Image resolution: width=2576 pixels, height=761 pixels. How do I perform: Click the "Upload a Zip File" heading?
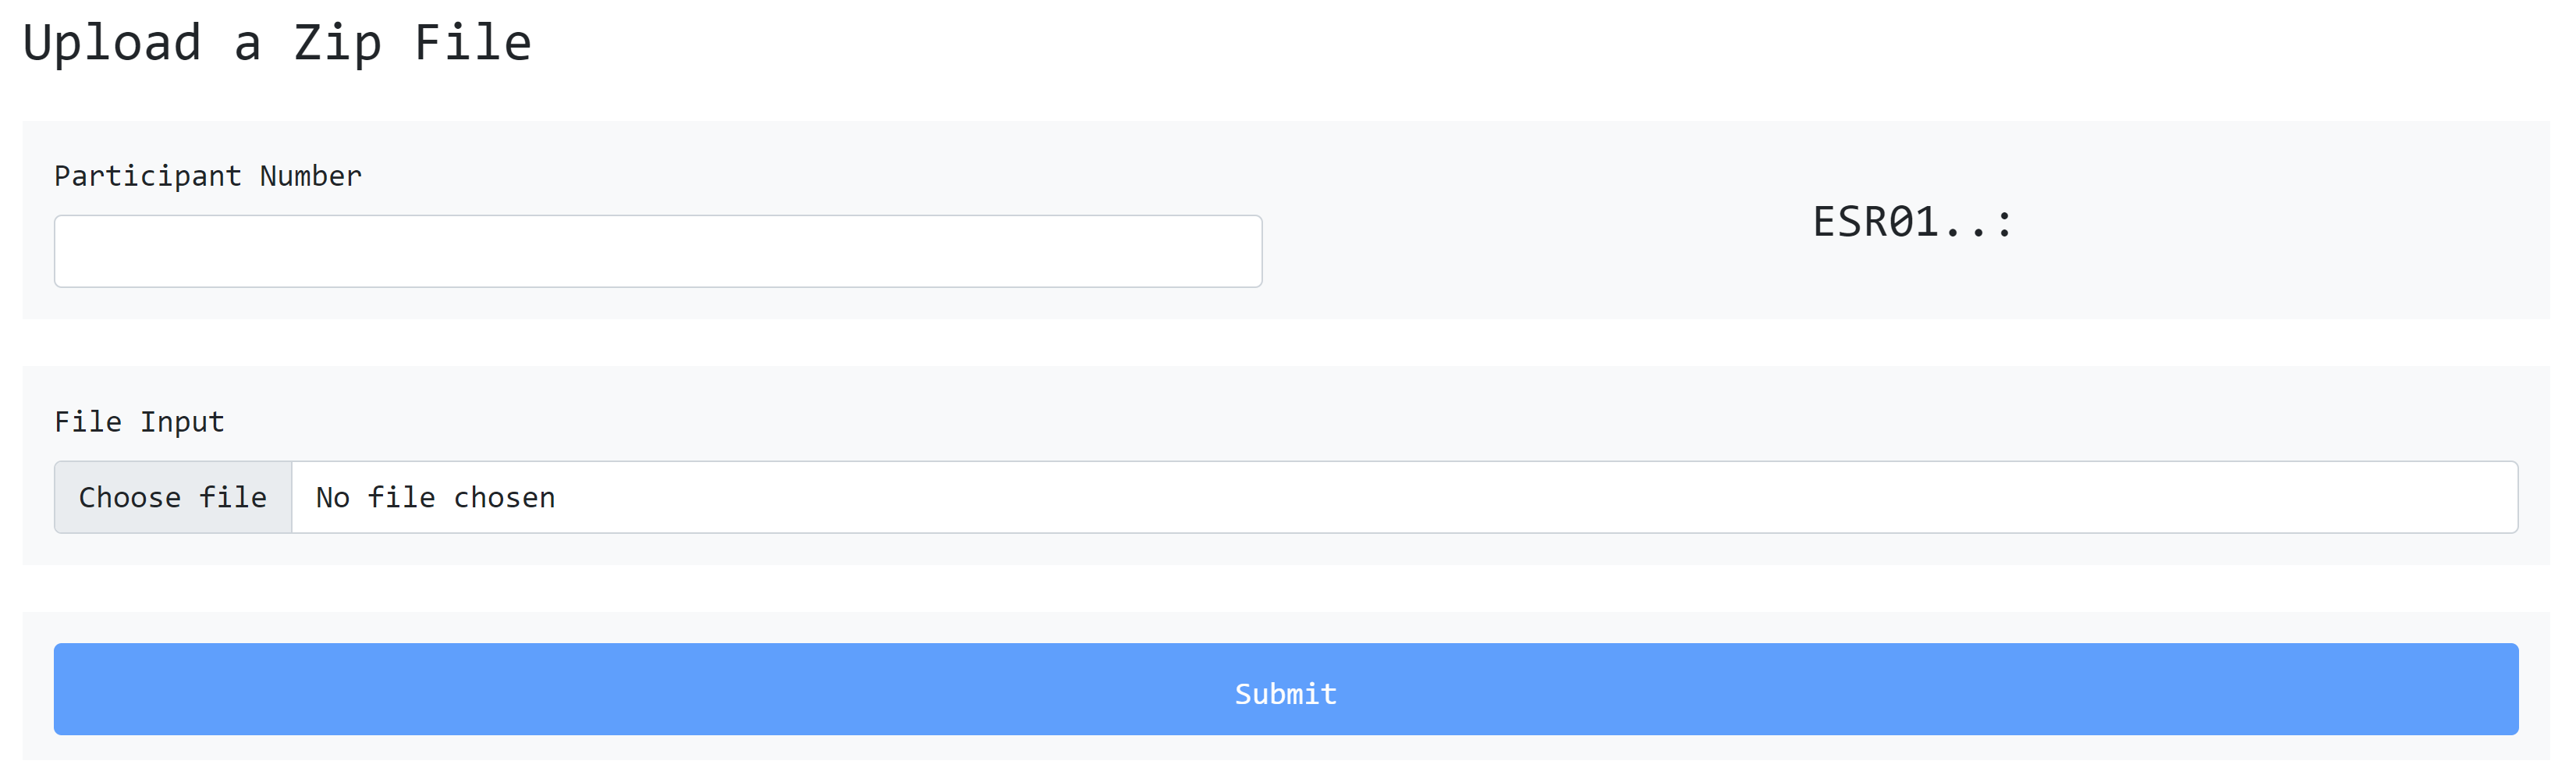(x=277, y=43)
